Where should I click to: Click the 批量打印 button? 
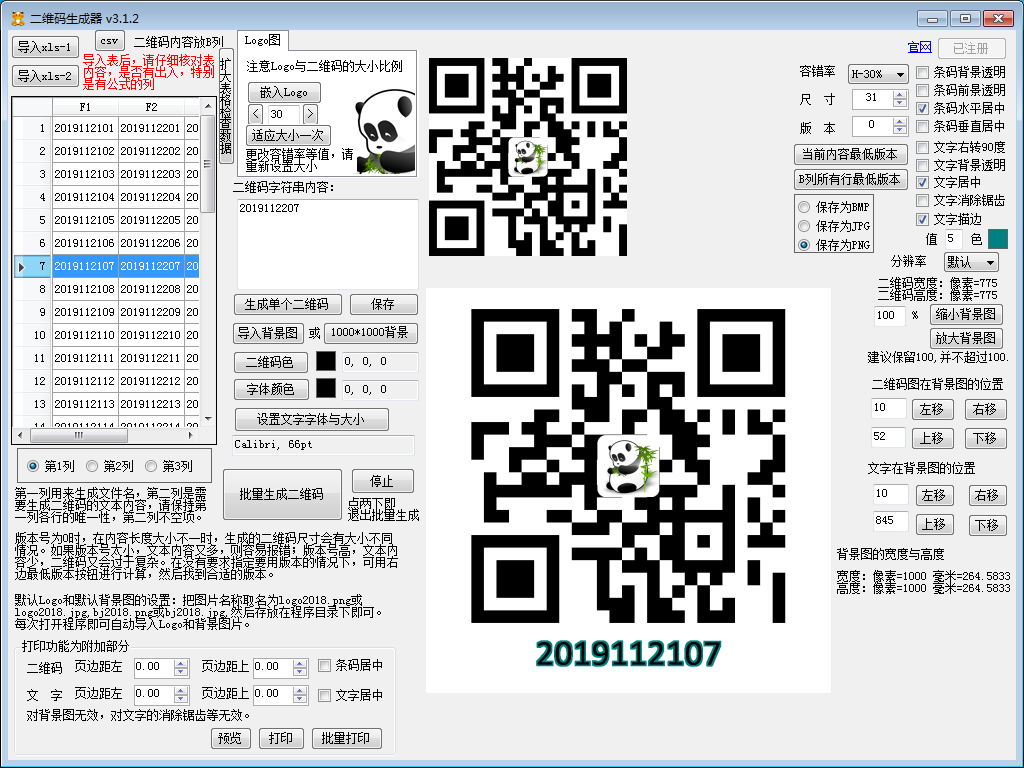(346, 738)
